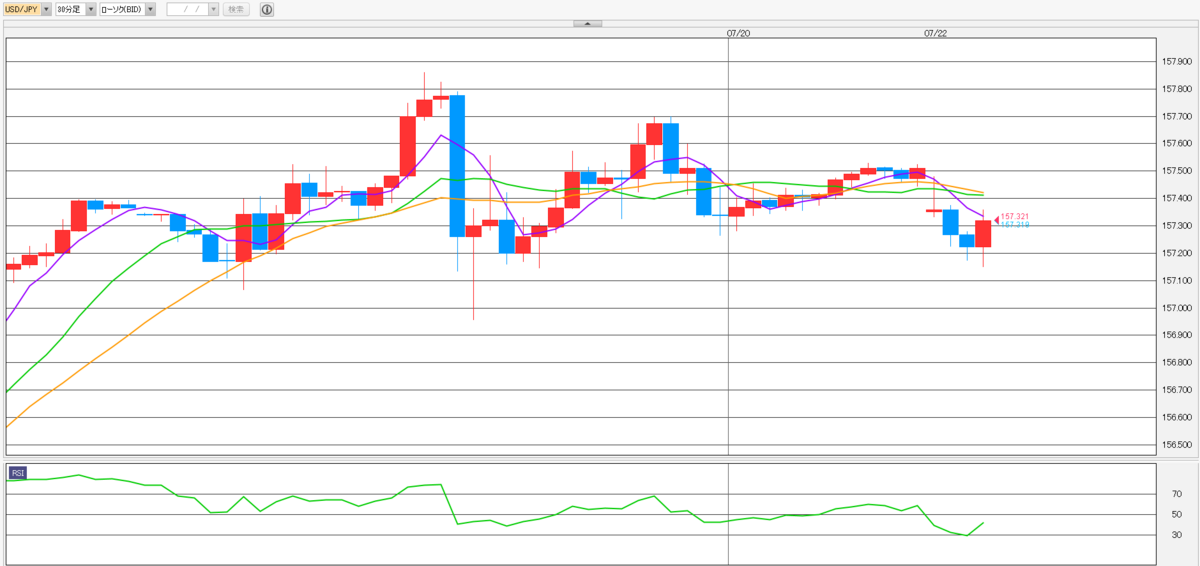Viewport: 1200px width, 566px height.
Task: Click the RSI 70 level label
Action: click(x=1177, y=494)
